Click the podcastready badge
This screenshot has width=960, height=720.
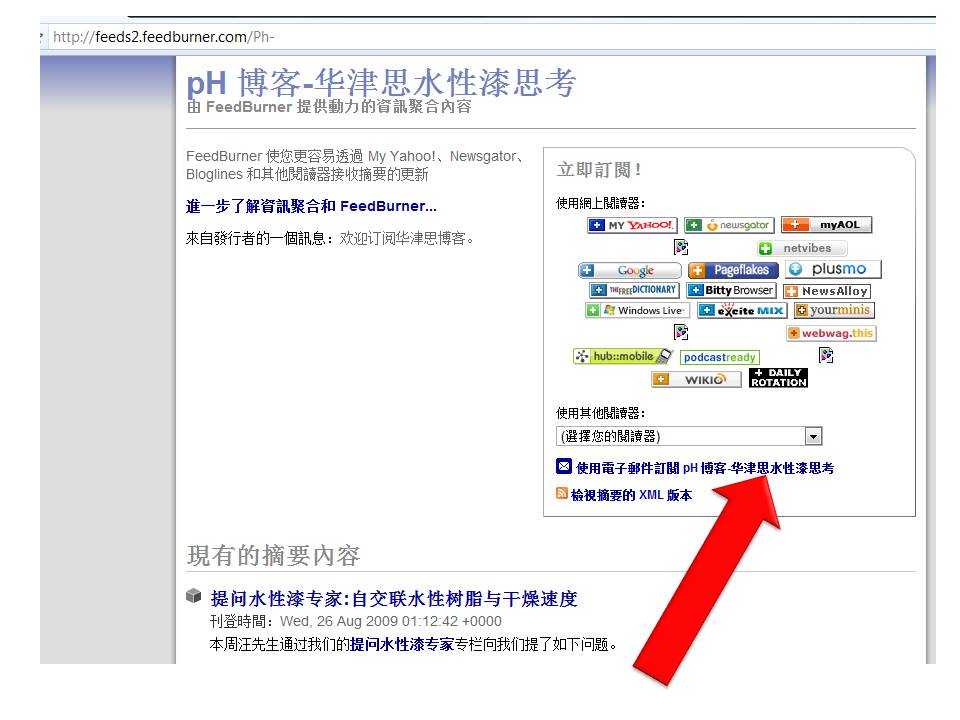pyautogui.click(x=719, y=358)
